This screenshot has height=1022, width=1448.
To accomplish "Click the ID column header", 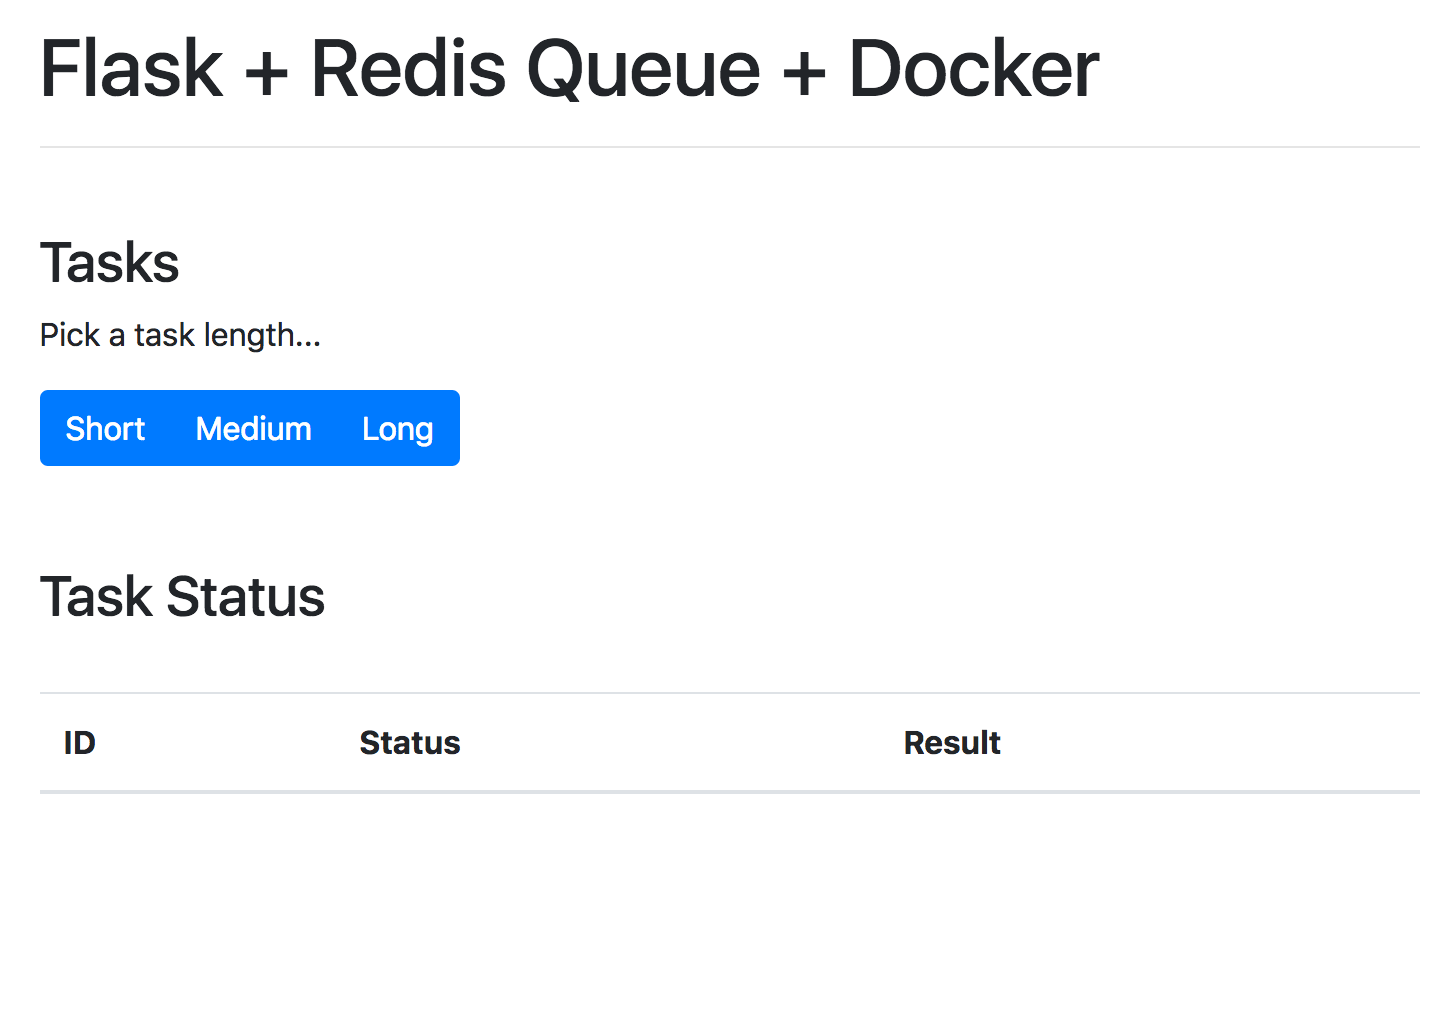I will click(x=78, y=742).
